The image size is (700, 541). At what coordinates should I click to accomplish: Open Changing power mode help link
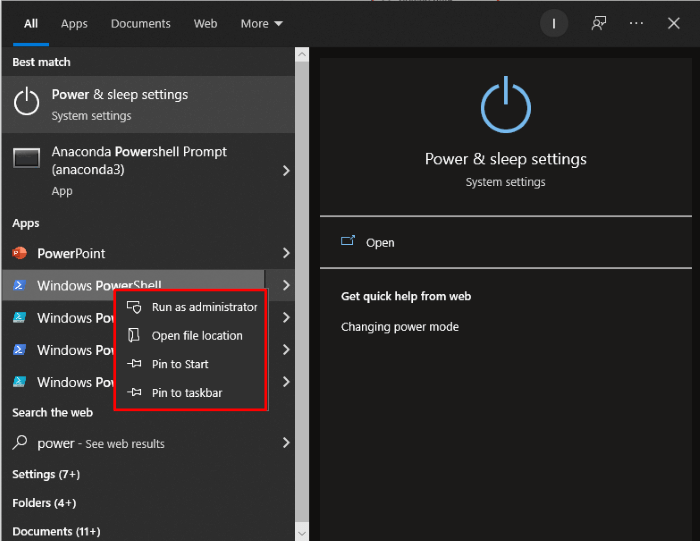click(x=400, y=327)
